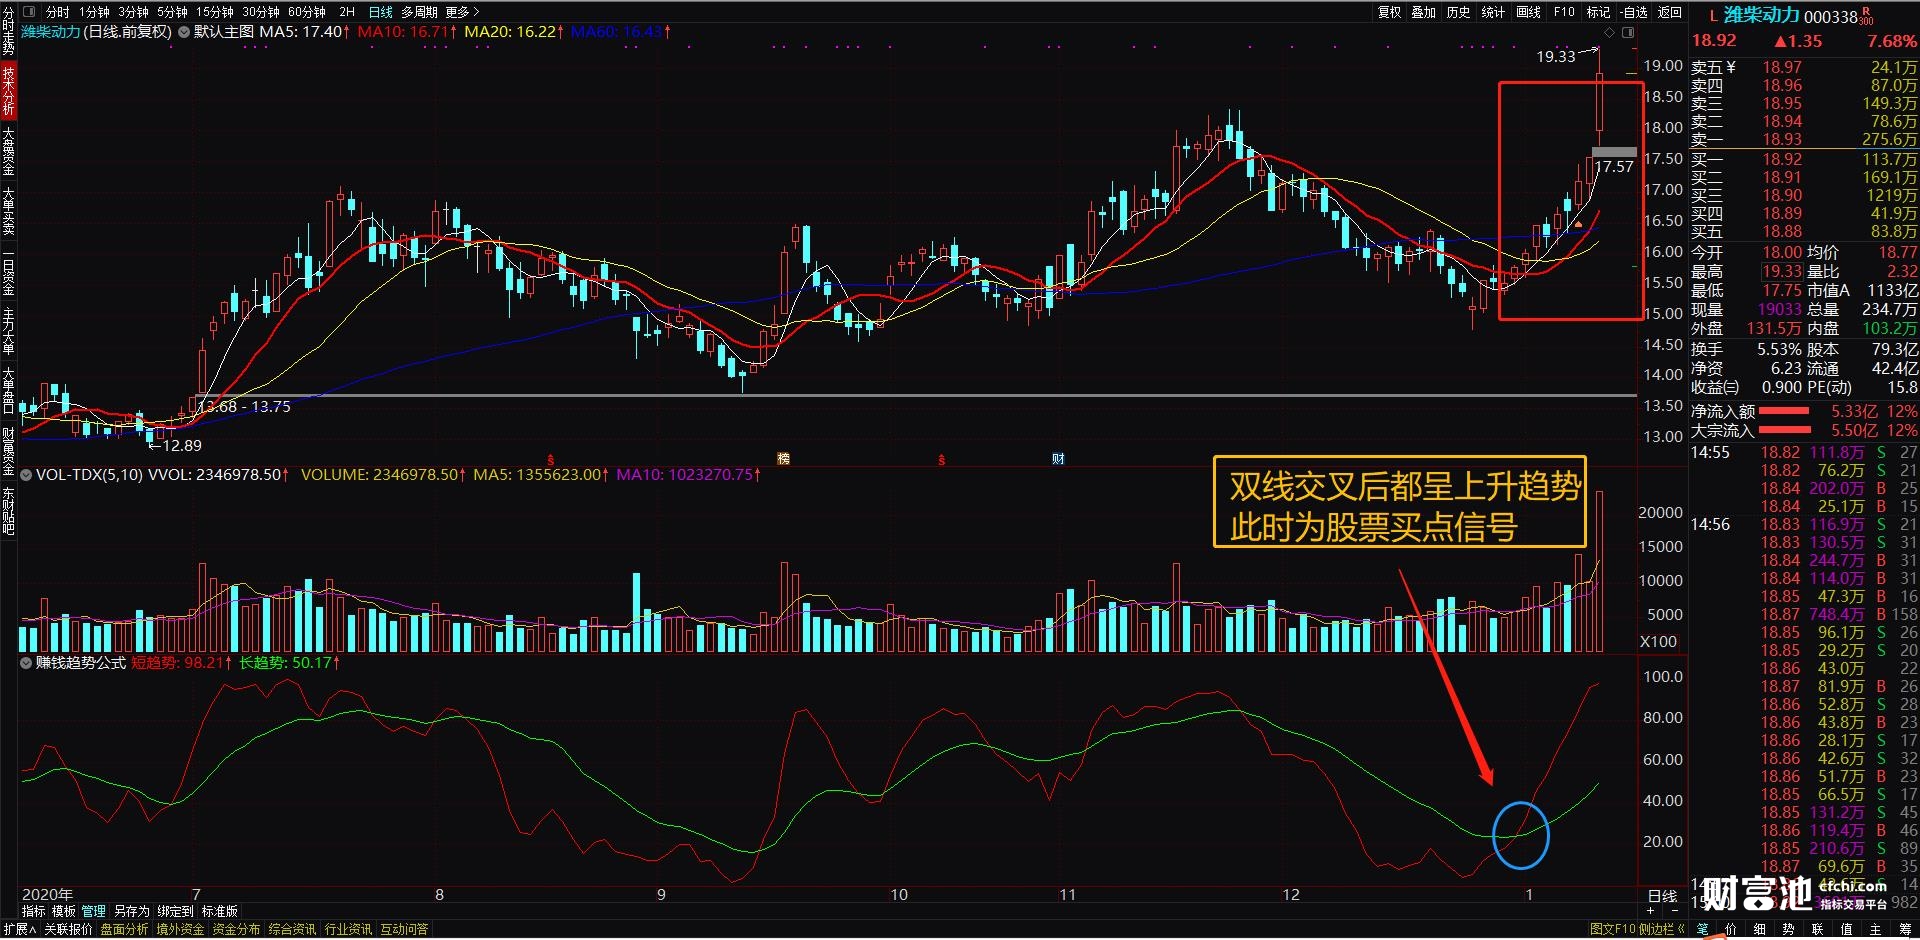Select the 技术分析 left sidebar tab
The width and height of the screenshot is (1920, 940).
coord(8,90)
